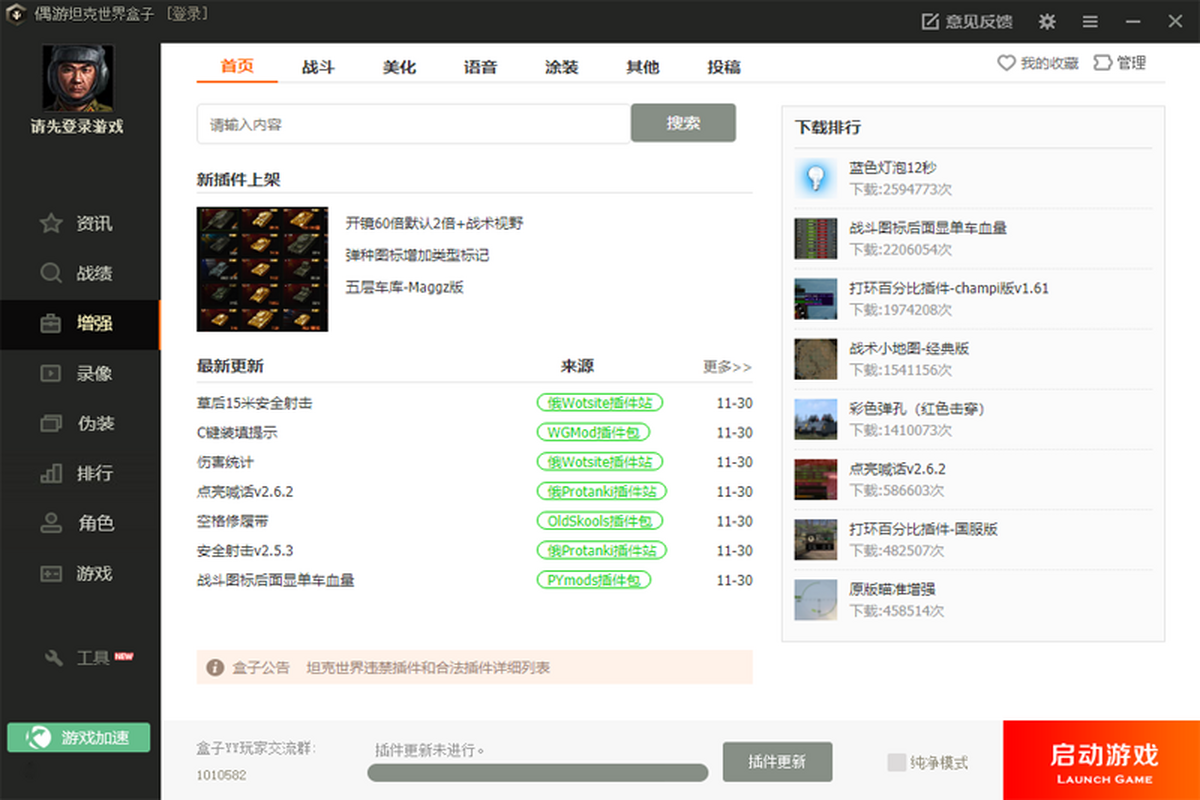The width and height of the screenshot is (1200, 800).
Task: Open the 战绩 search icon in sidebar
Action: click(x=51, y=273)
